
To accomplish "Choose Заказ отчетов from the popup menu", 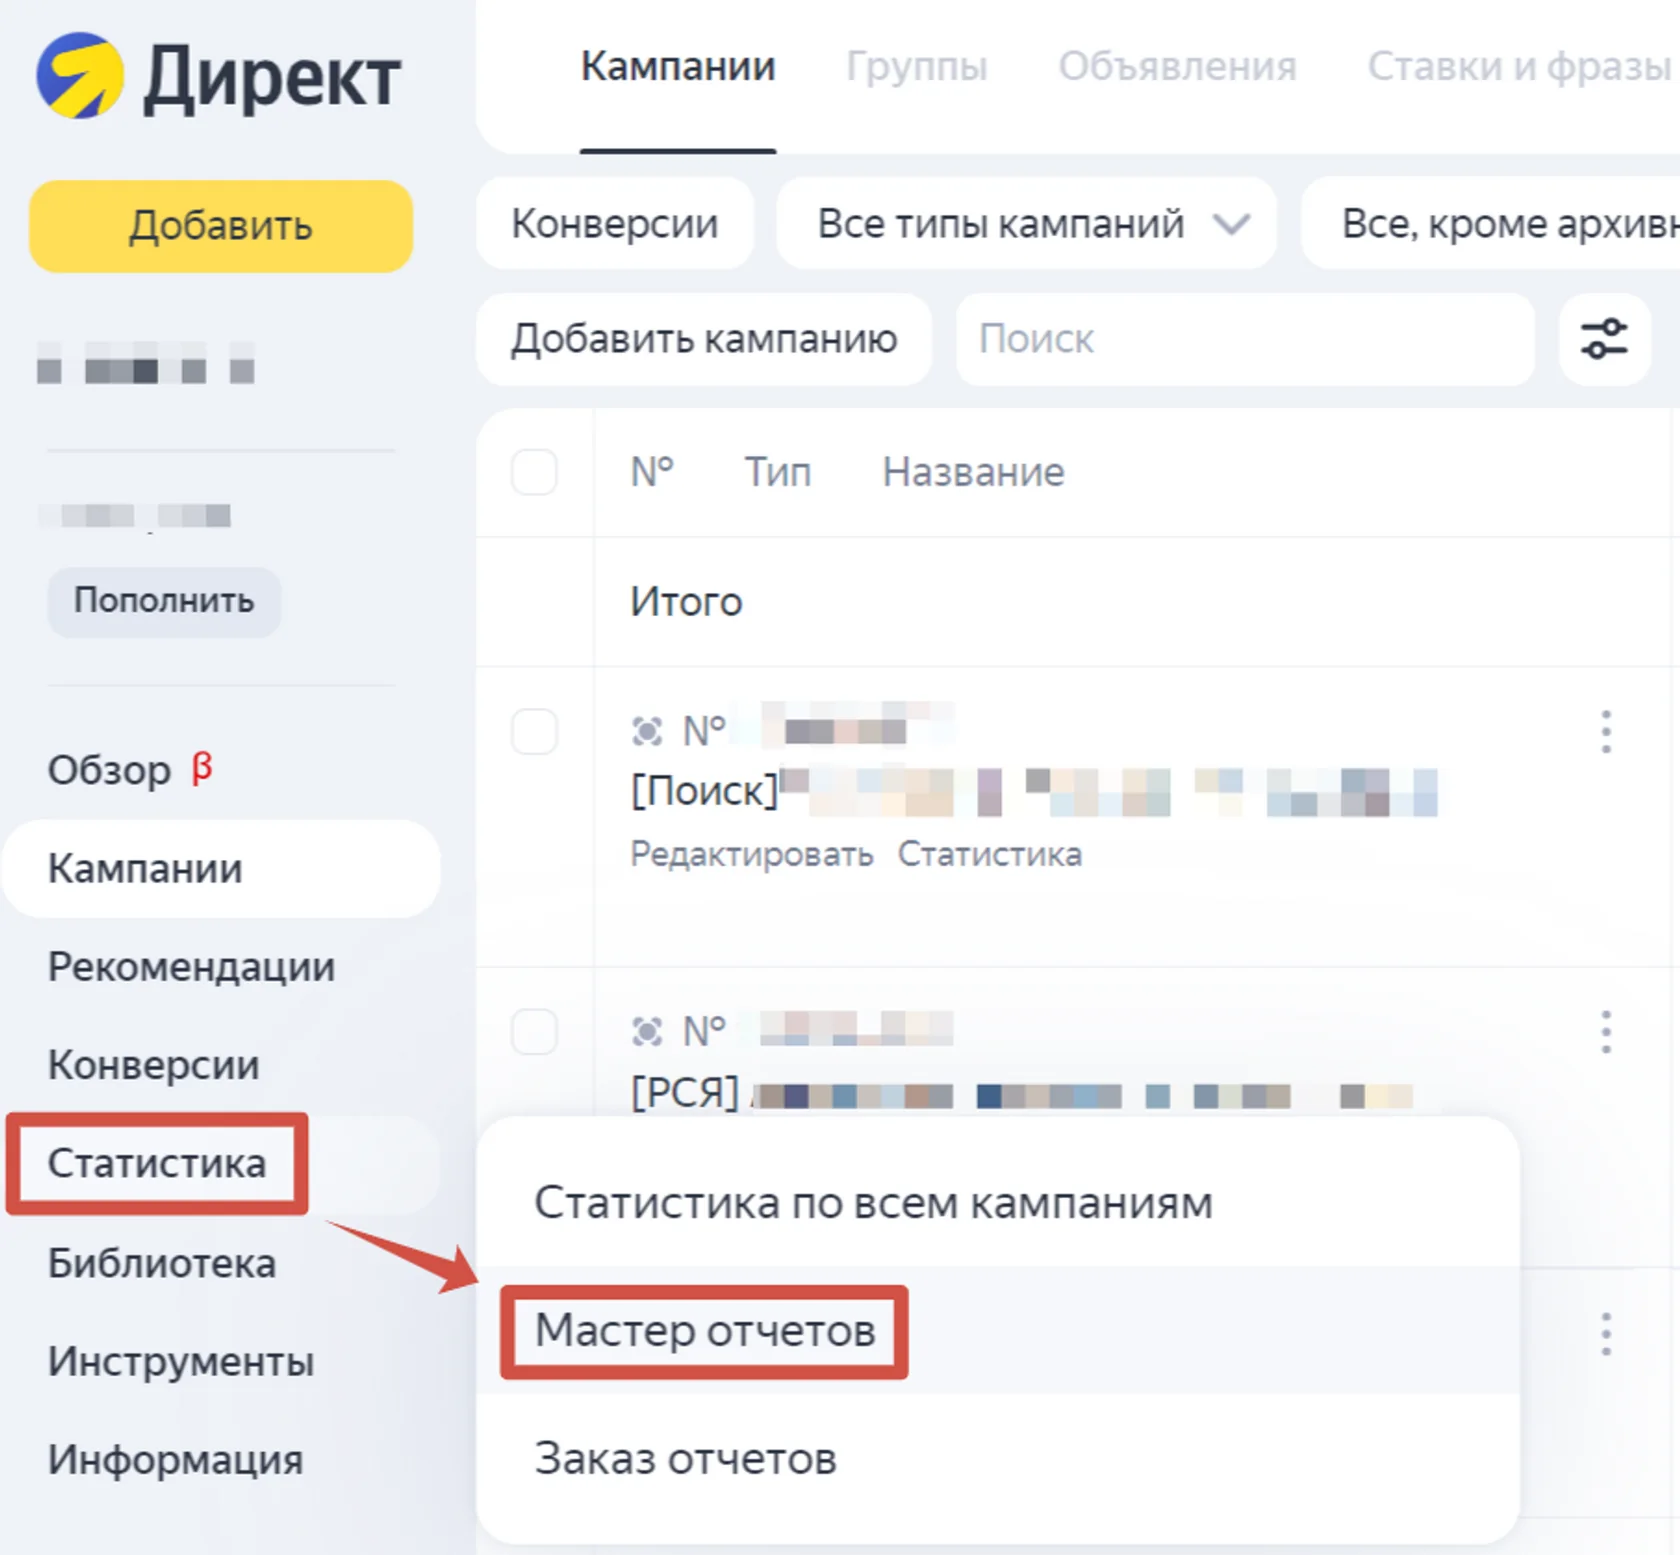I will [998, 1459].
